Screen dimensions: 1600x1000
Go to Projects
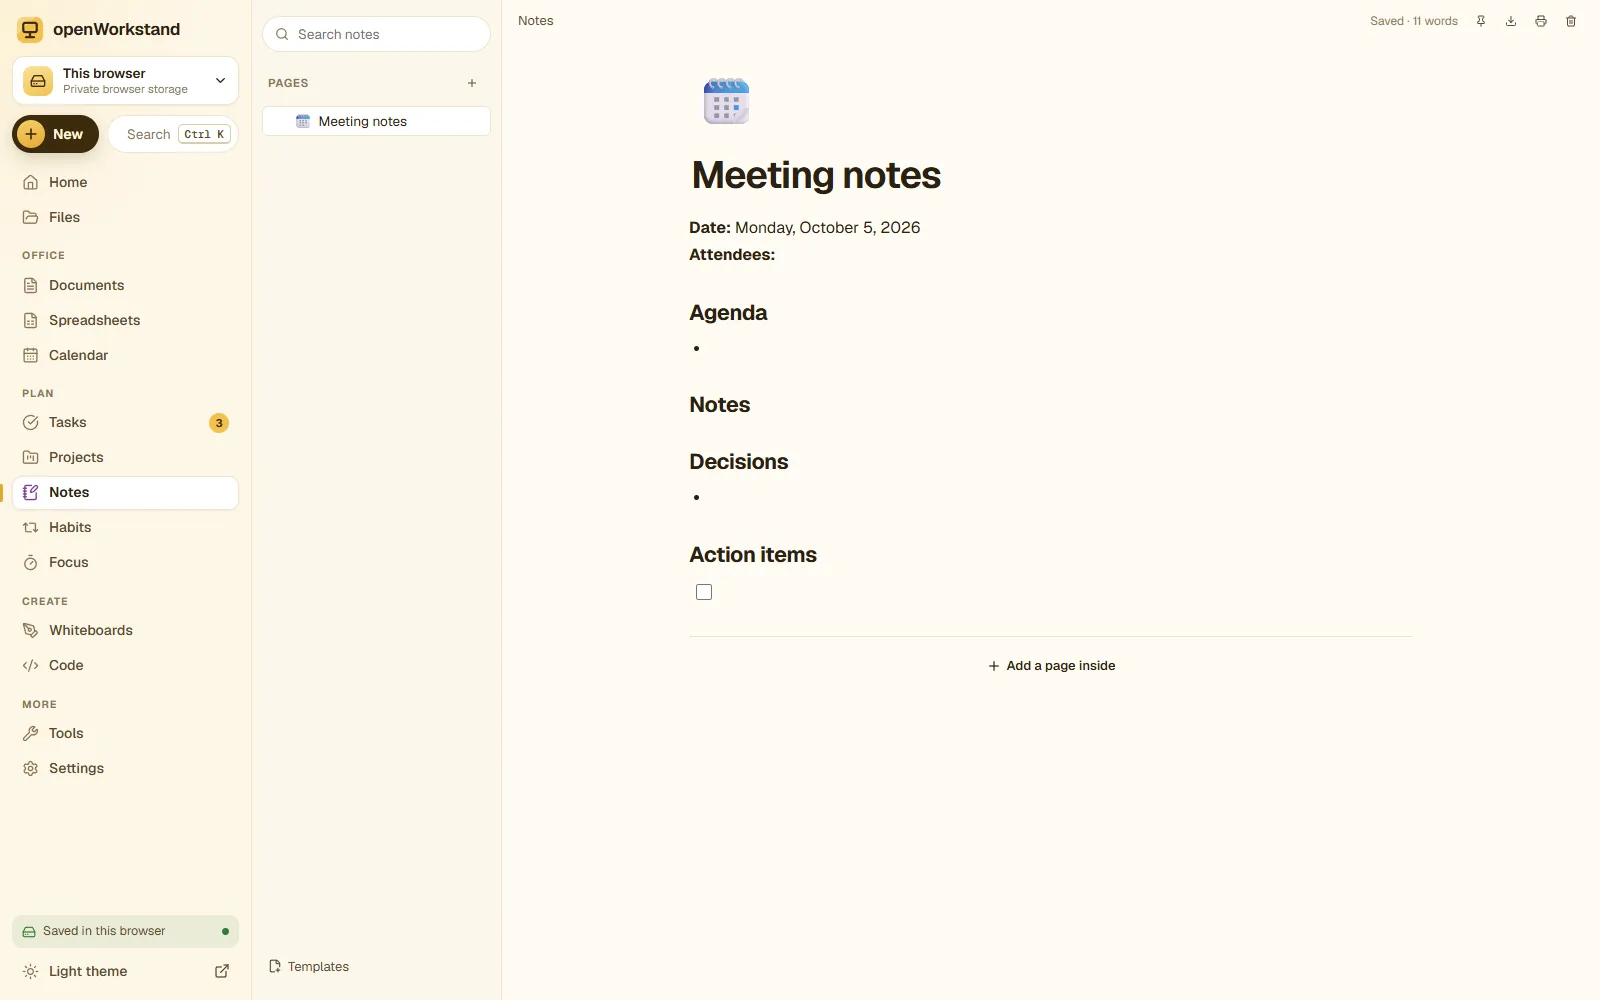click(x=126, y=457)
